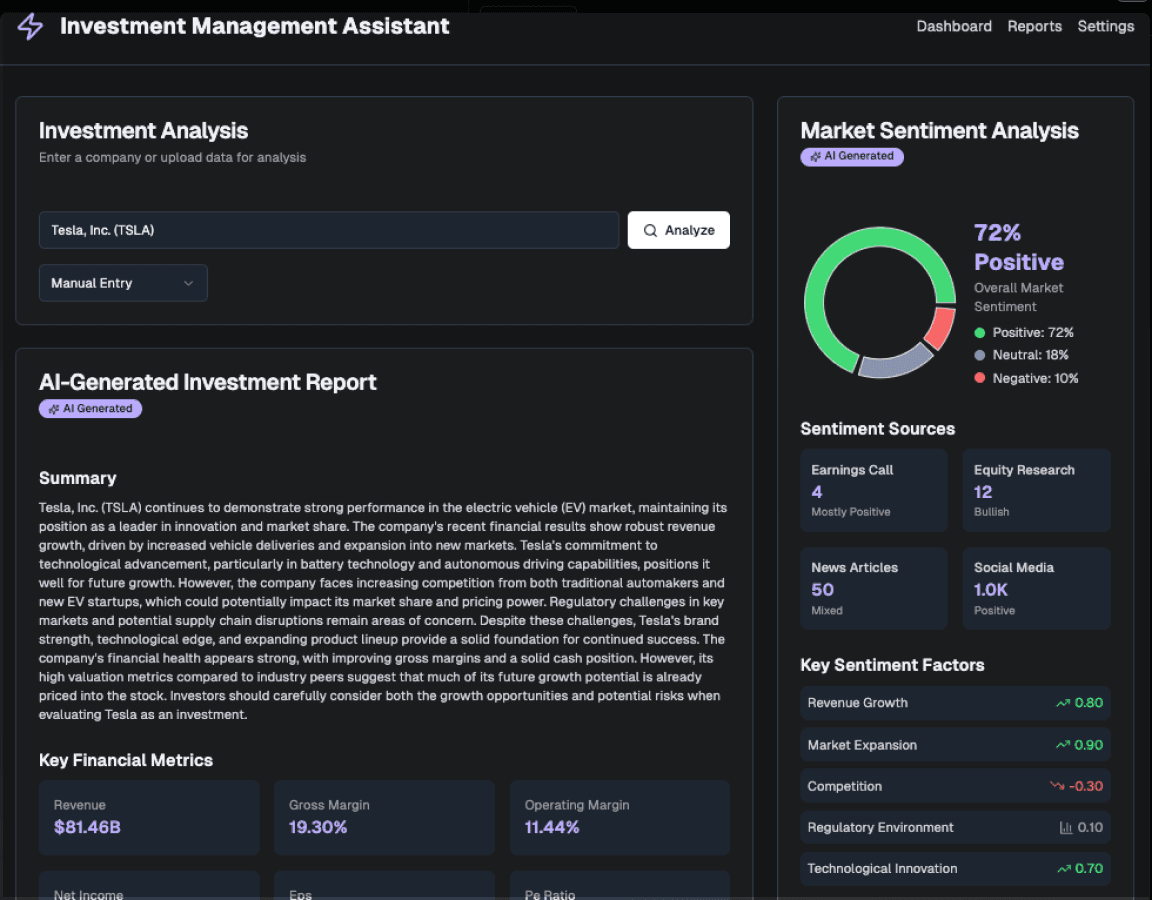Click the Key Sentiment Factors heading
The width and height of the screenshot is (1152, 900).
click(892, 665)
